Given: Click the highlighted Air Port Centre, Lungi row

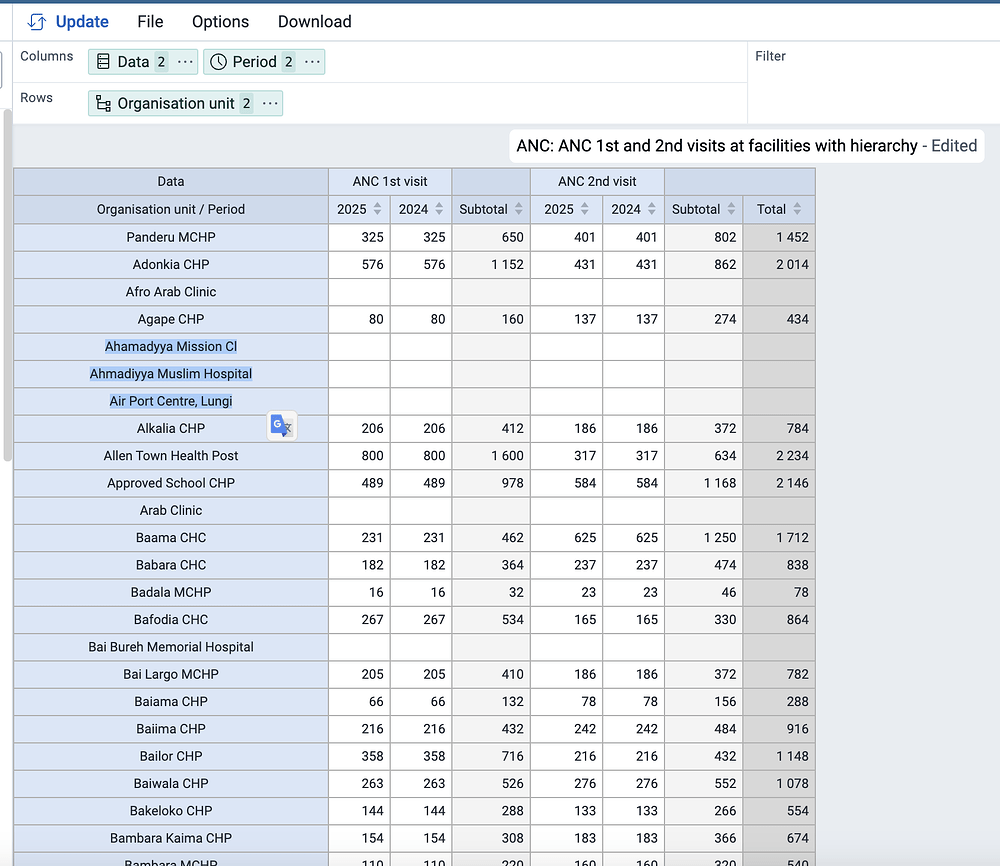Looking at the screenshot, I should point(171,401).
